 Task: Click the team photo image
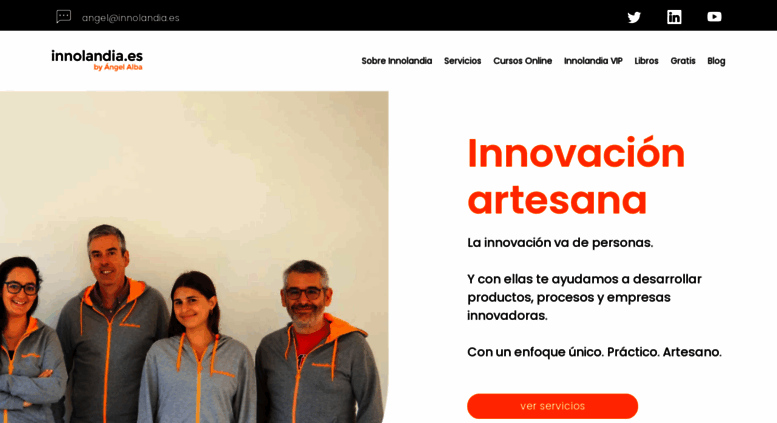[194, 257]
